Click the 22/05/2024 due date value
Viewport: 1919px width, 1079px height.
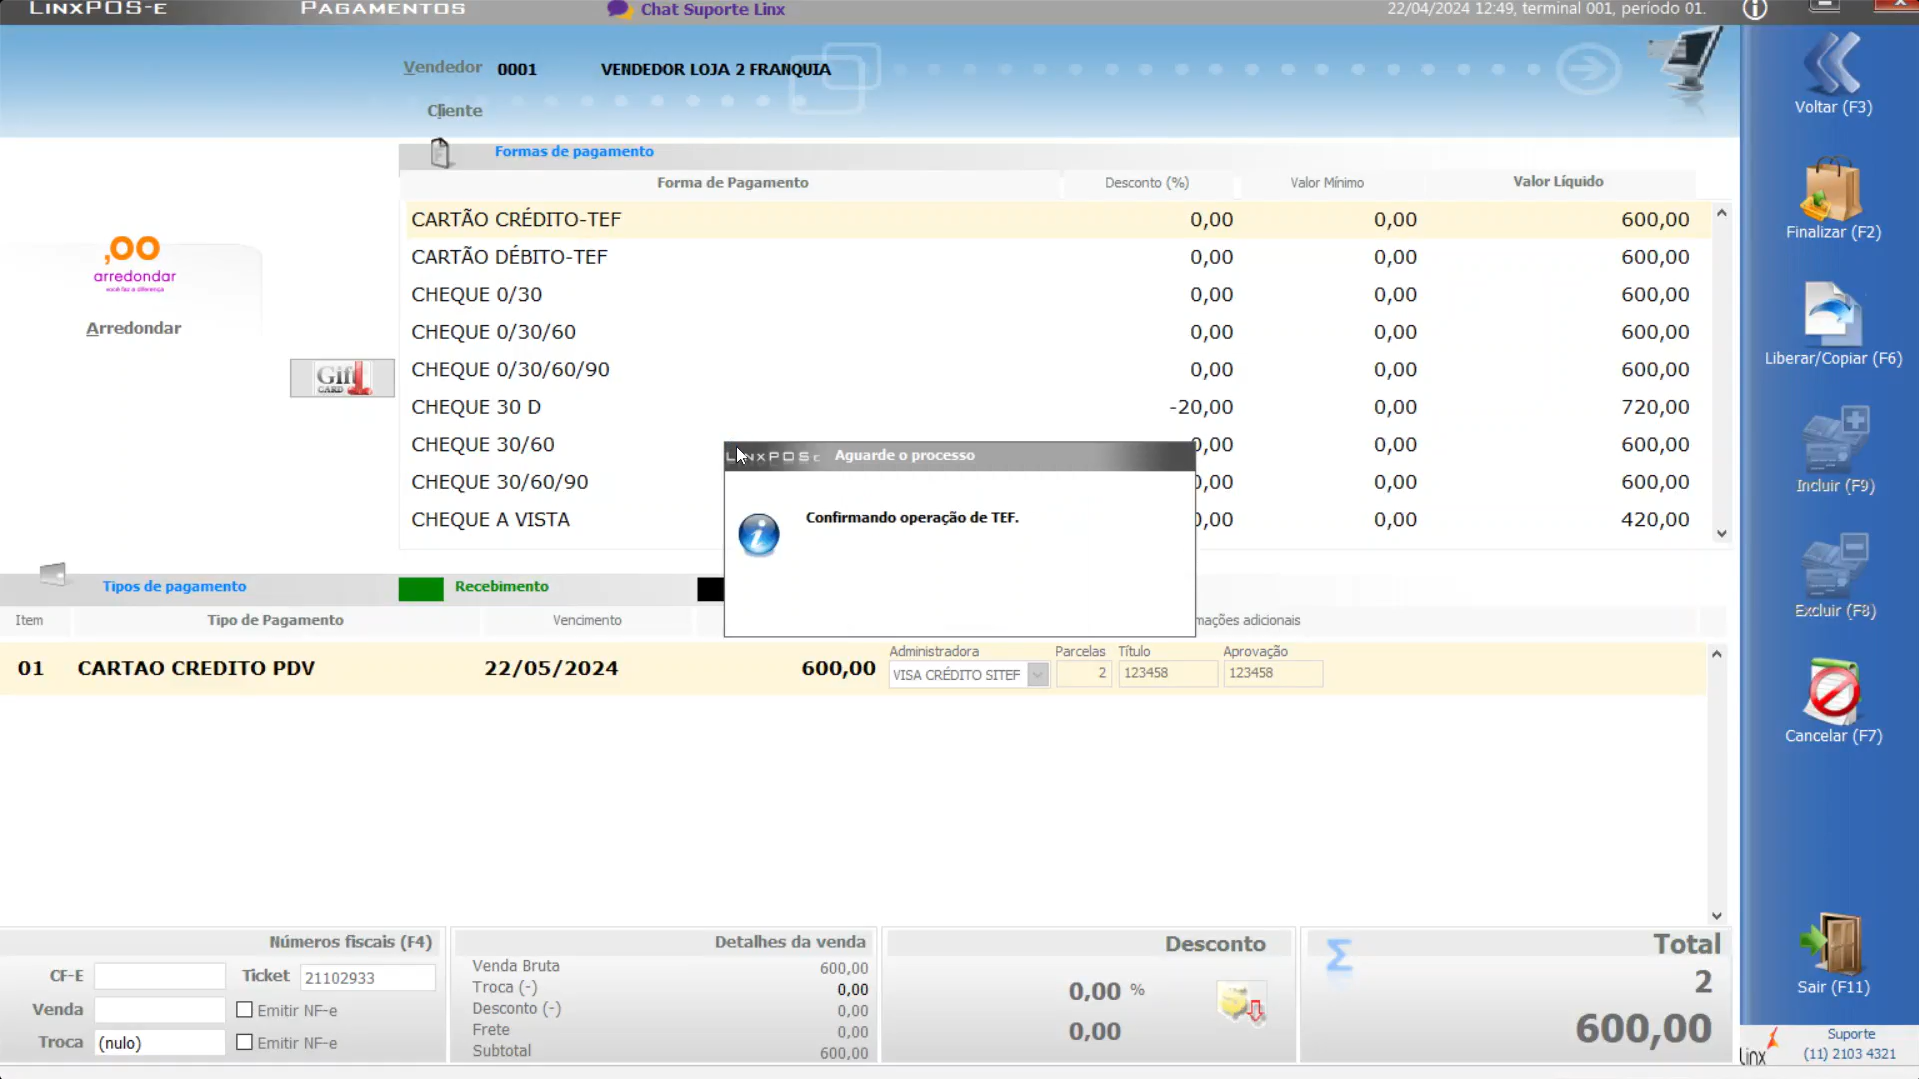pyautogui.click(x=551, y=669)
